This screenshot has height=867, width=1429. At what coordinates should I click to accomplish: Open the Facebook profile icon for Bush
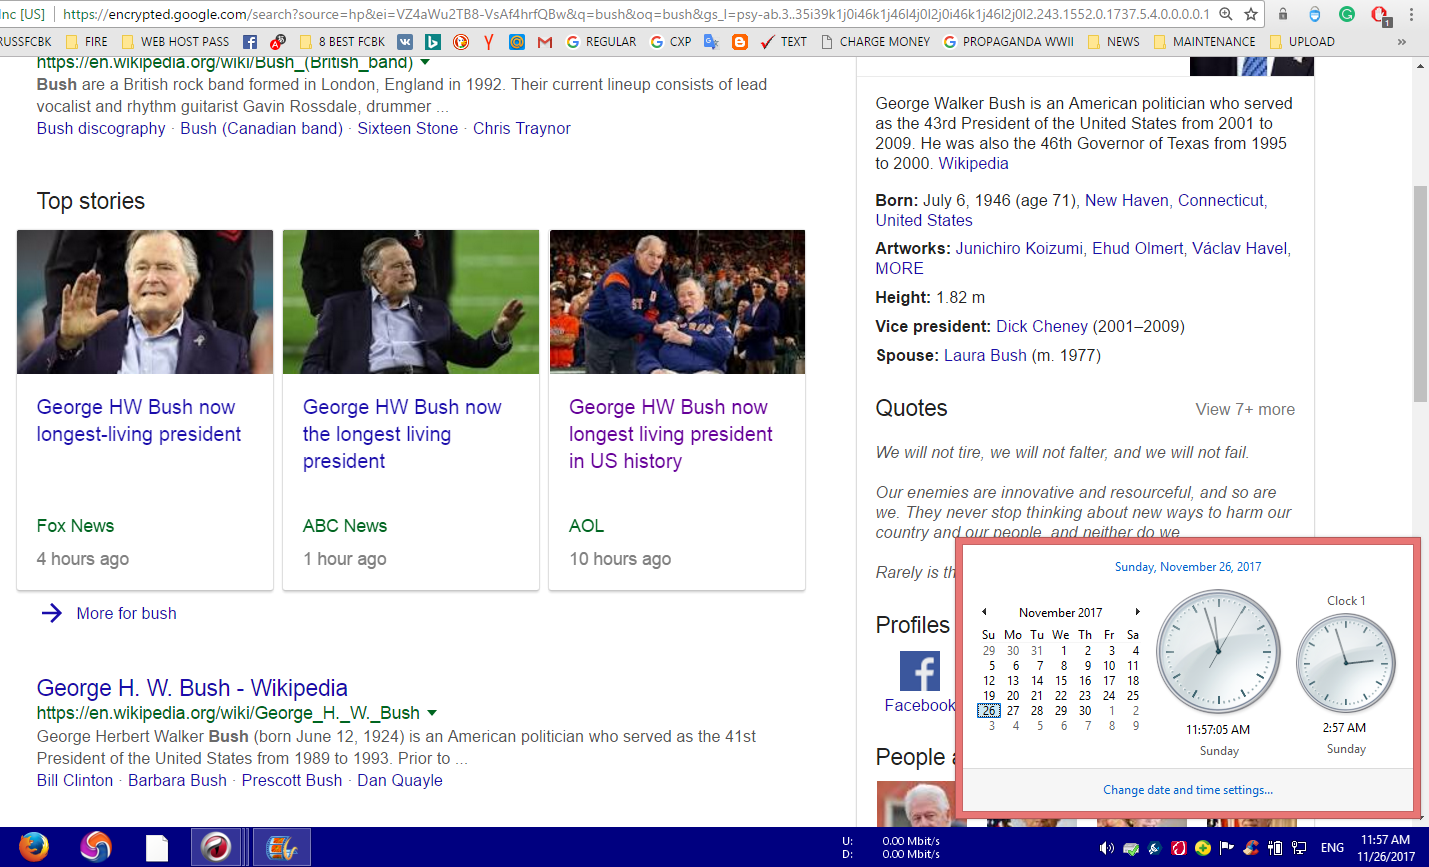[920, 671]
